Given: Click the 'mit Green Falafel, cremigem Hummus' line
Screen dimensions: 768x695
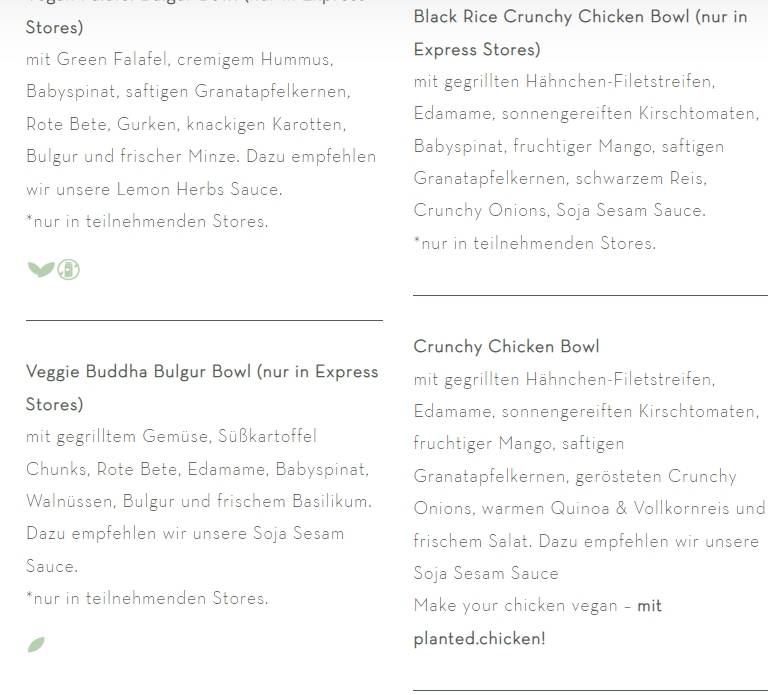Looking at the screenshot, I should click(x=180, y=59).
